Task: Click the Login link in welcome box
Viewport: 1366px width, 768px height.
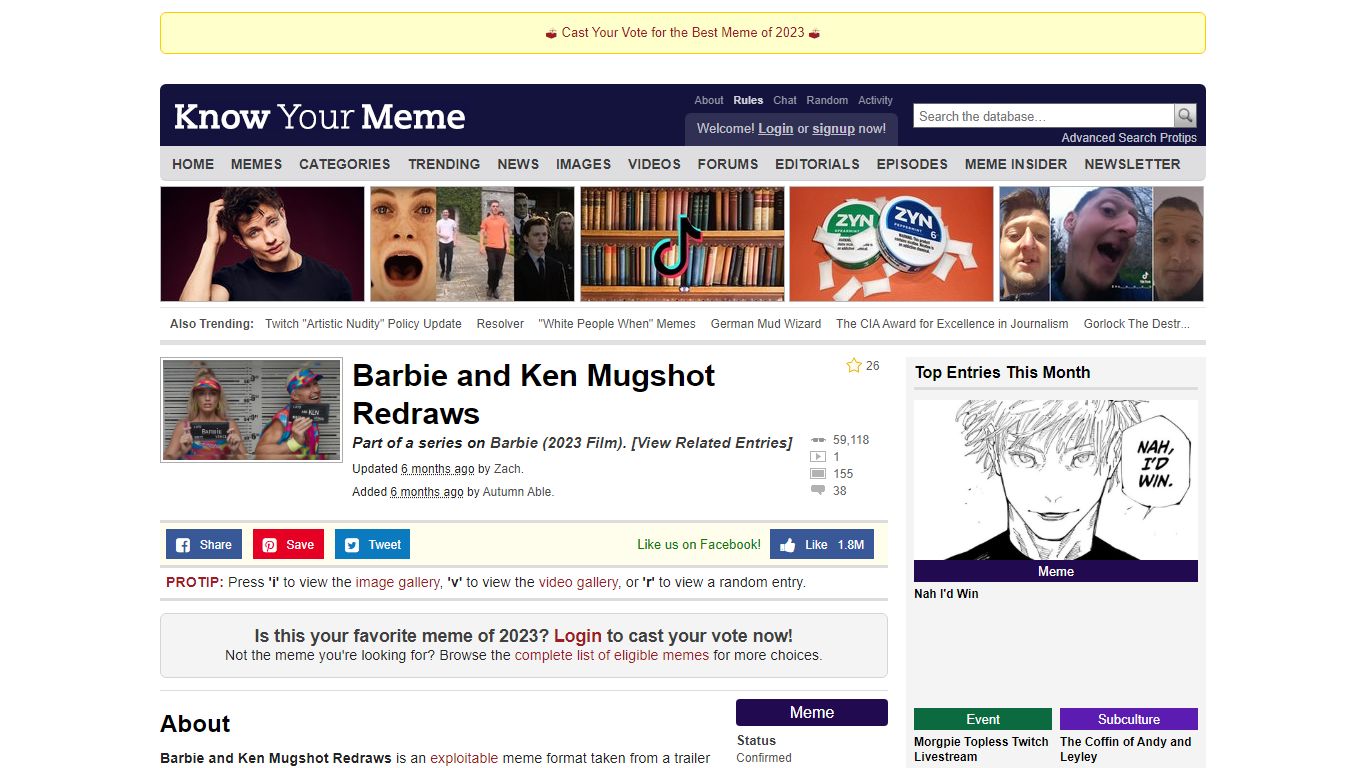Action: coord(775,129)
